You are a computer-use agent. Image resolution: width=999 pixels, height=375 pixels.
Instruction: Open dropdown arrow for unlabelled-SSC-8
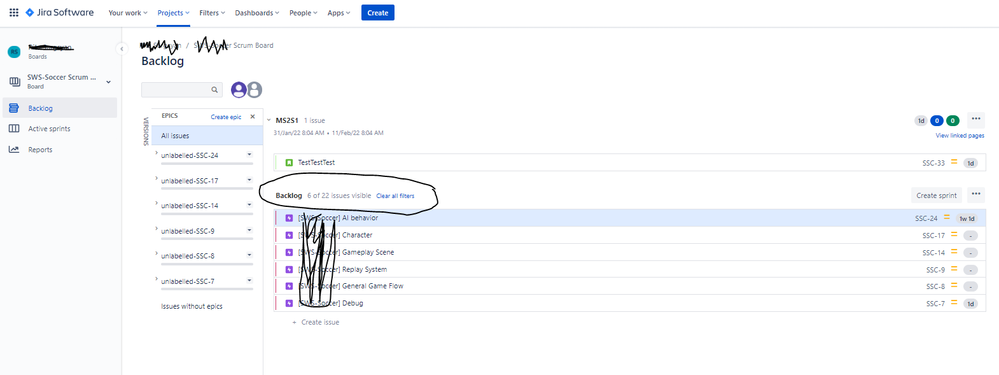(x=249, y=255)
